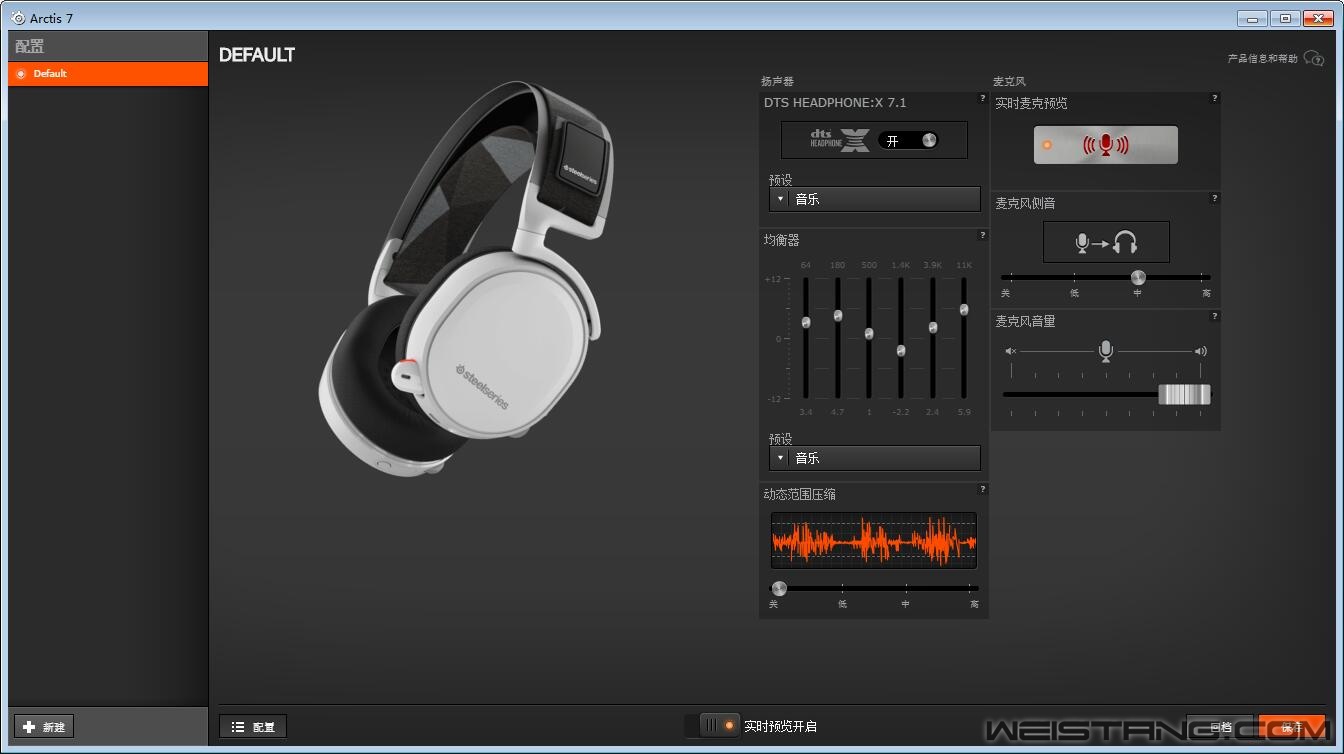Click the loud speaker icon in the mic volume panel

[1201, 351]
